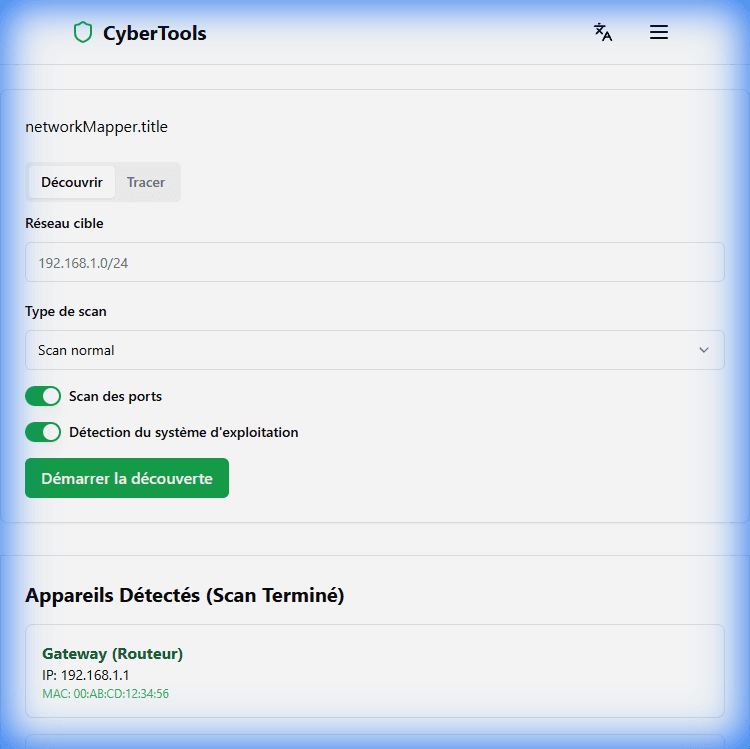The width and height of the screenshot is (750, 749).
Task: Switch to the Tracer tab
Action: click(146, 182)
